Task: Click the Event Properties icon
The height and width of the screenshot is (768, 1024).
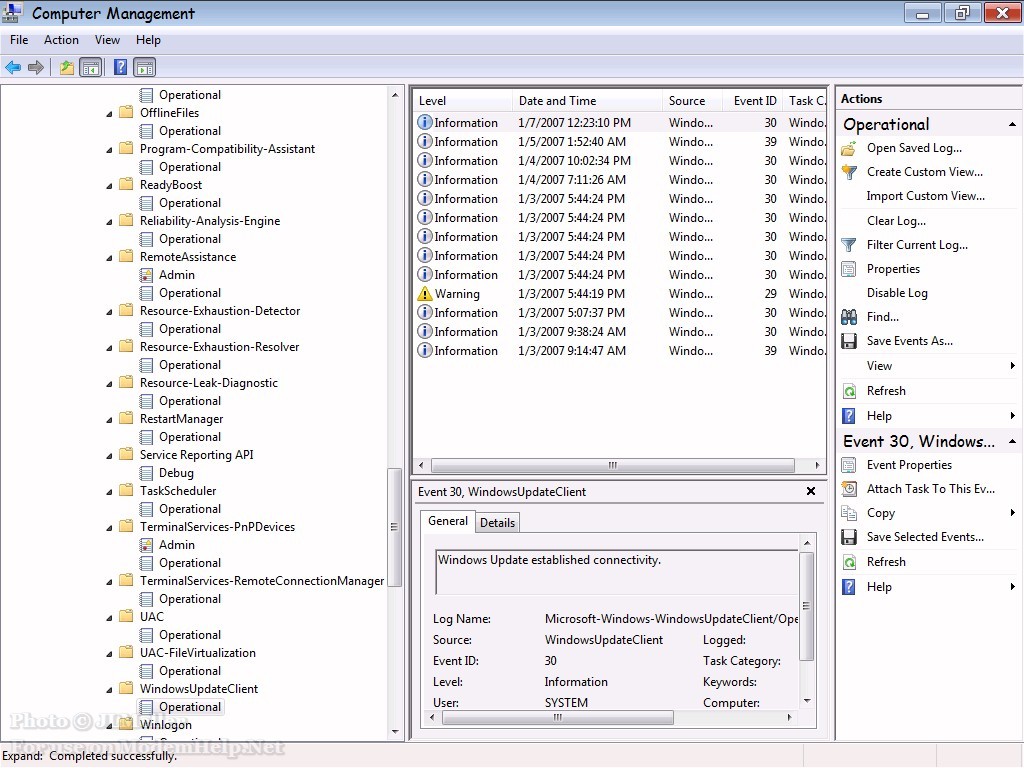Action: click(849, 465)
